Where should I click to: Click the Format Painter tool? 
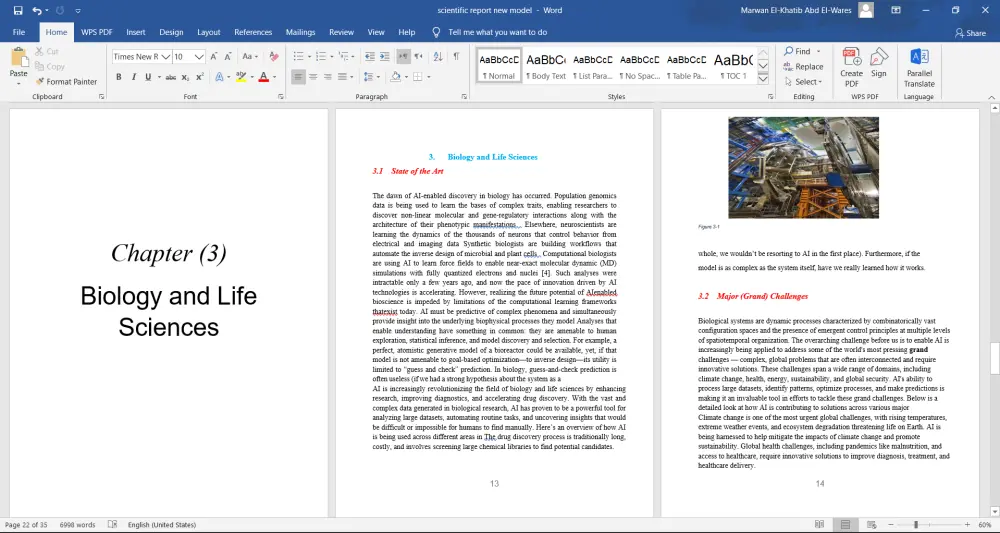(x=66, y=82)
